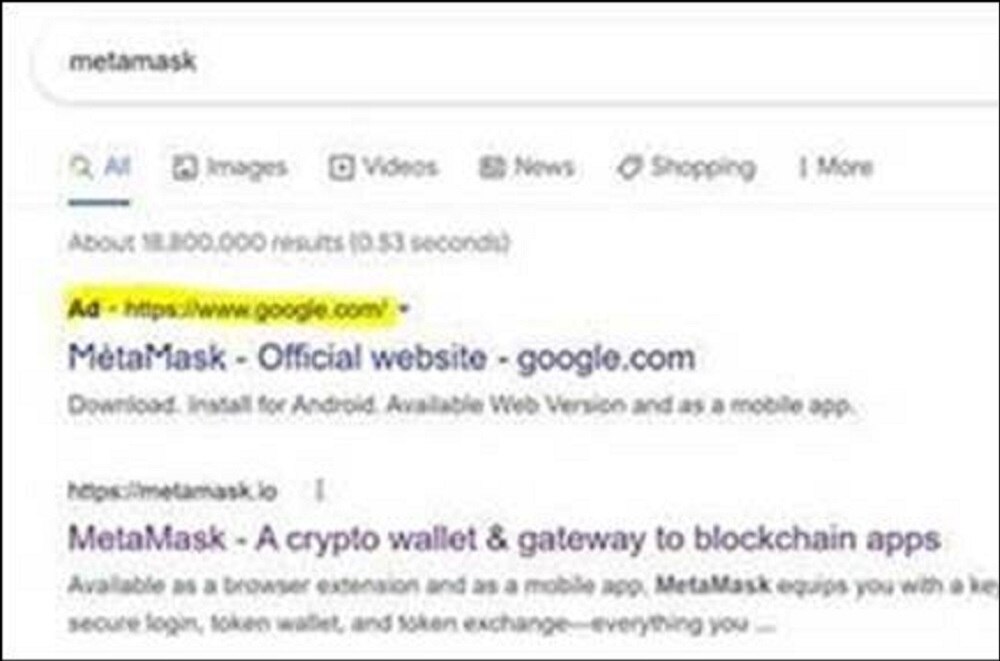1000x661 pixels.
Task: Click the Shopping tab tag icon
Action: (x=628, y=167)
